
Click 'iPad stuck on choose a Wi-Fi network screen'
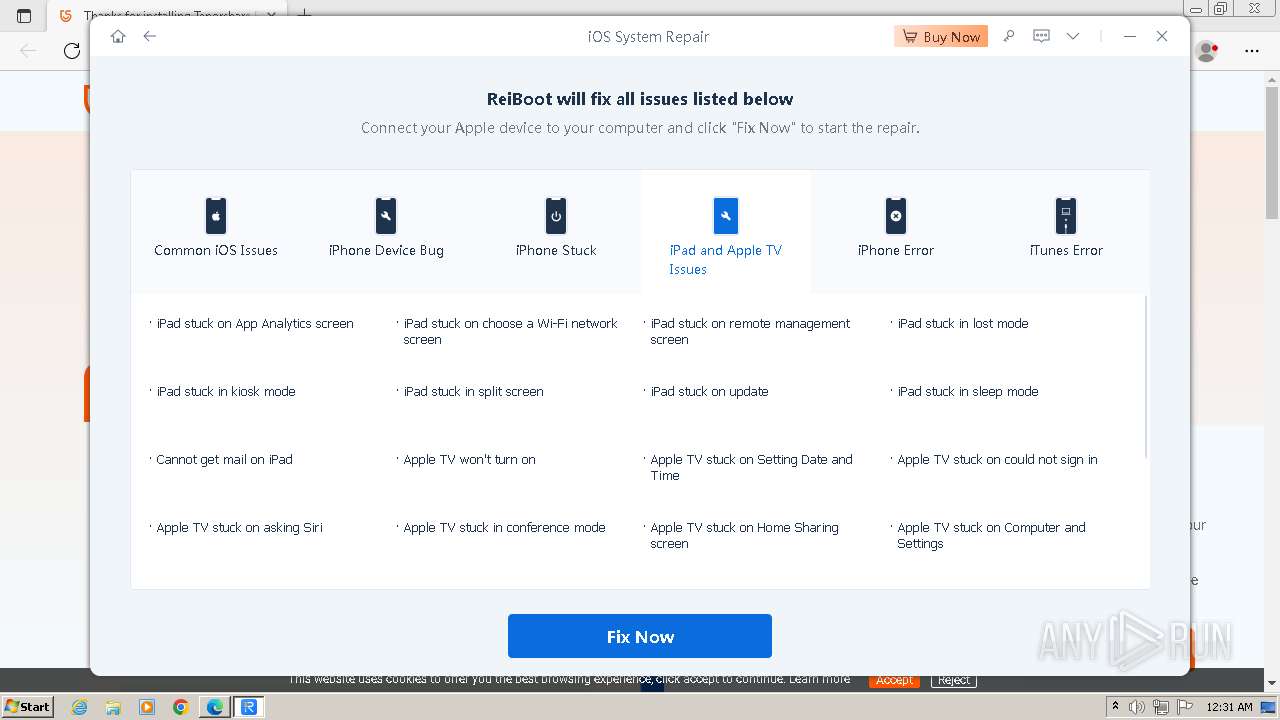[510, 331]
